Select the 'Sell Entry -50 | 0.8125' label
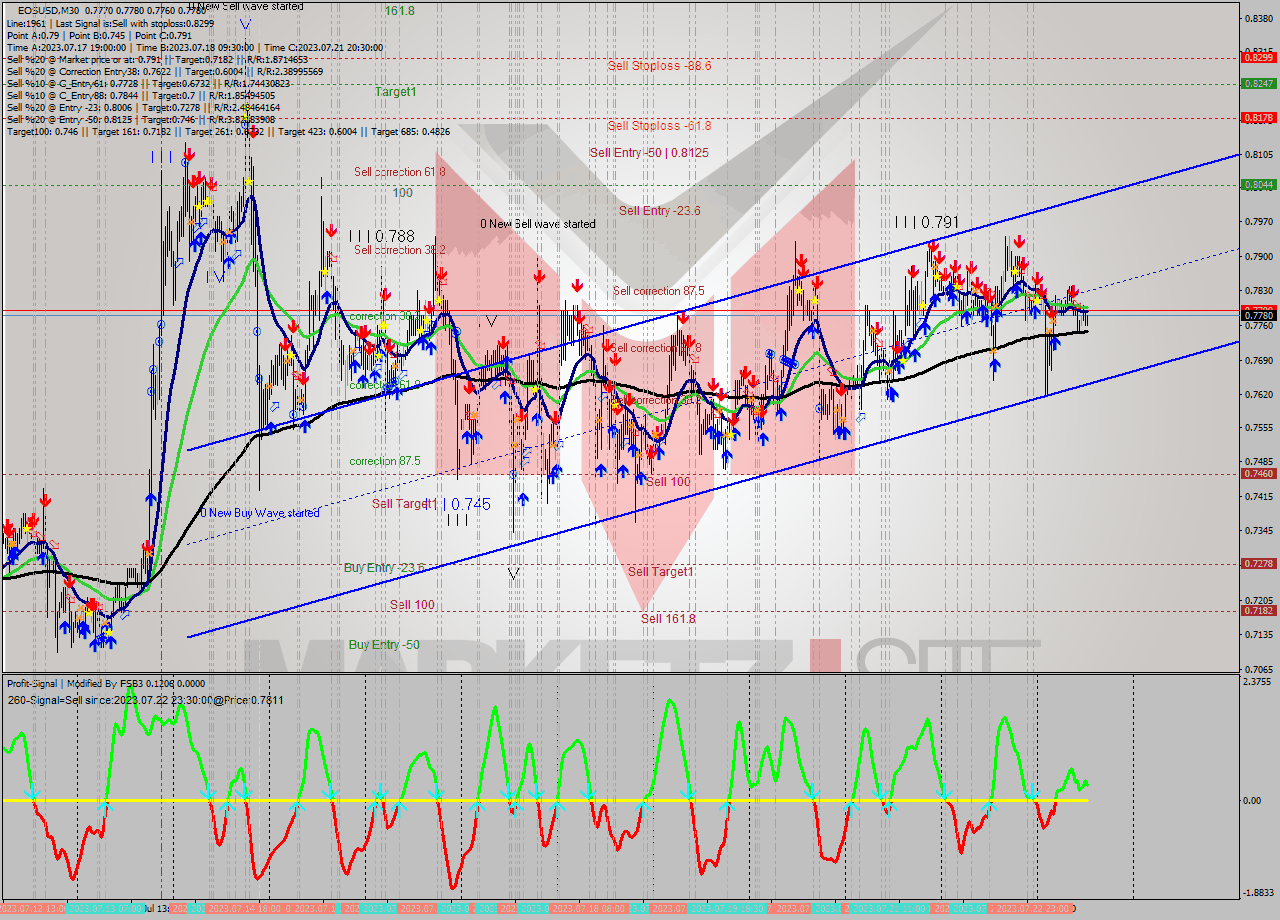 pos(649,152)
